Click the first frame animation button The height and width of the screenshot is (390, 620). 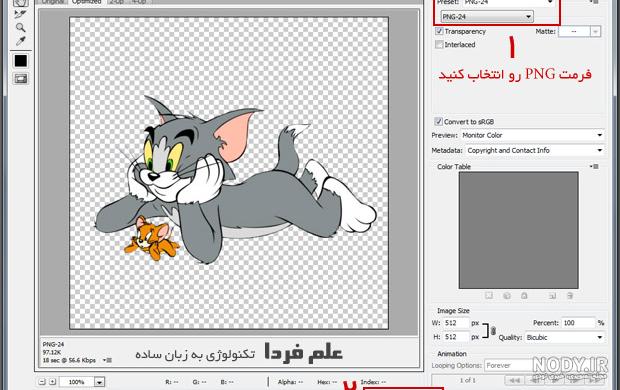tap(514, 380)
